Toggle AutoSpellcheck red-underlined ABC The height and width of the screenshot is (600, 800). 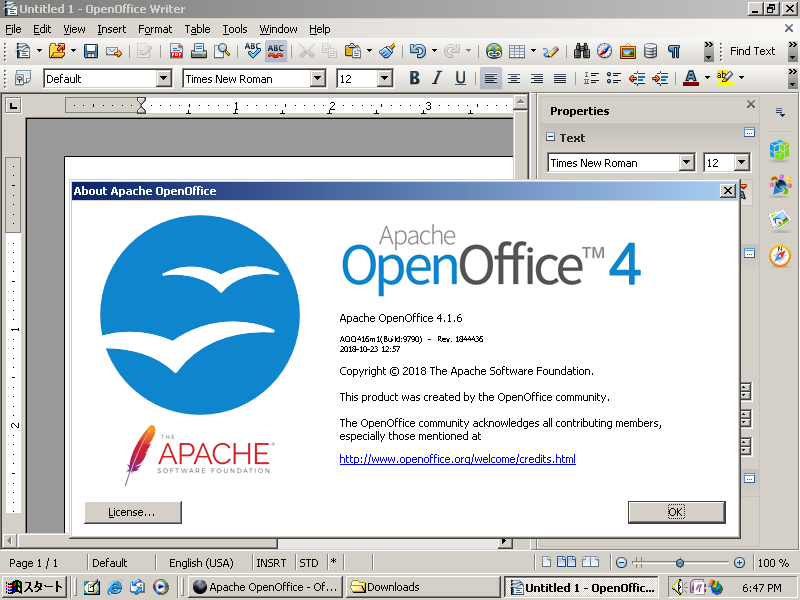click(x=276, y=51)
